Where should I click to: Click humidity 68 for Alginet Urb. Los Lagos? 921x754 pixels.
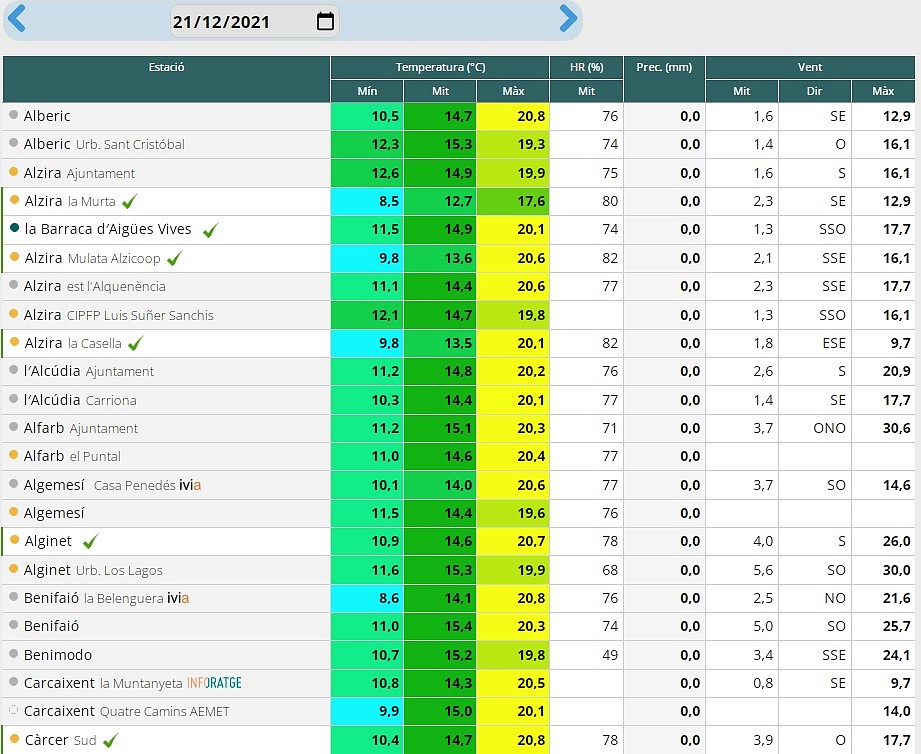pyautogui.click(x=610, y=570)
